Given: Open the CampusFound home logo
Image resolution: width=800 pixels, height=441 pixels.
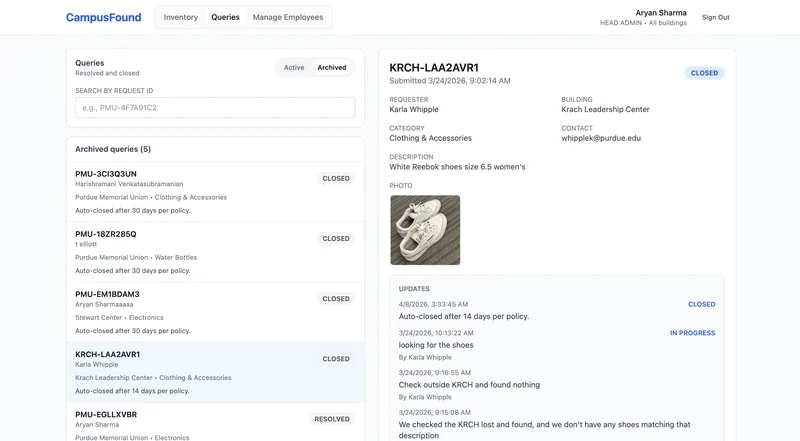Looking at the screenshot, I should click(x=104, y=17).
